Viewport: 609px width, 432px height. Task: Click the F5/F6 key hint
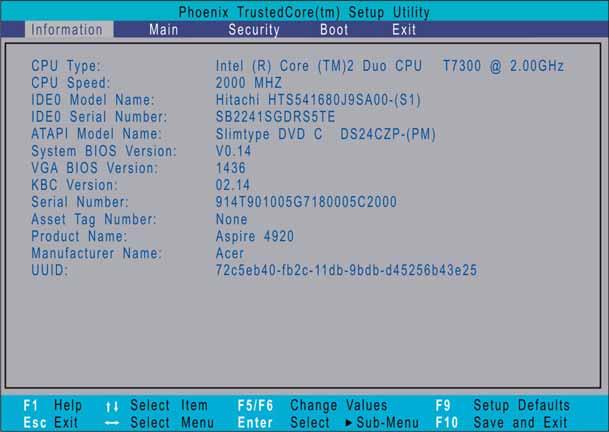pyautogui.click(x=255, y=406)
